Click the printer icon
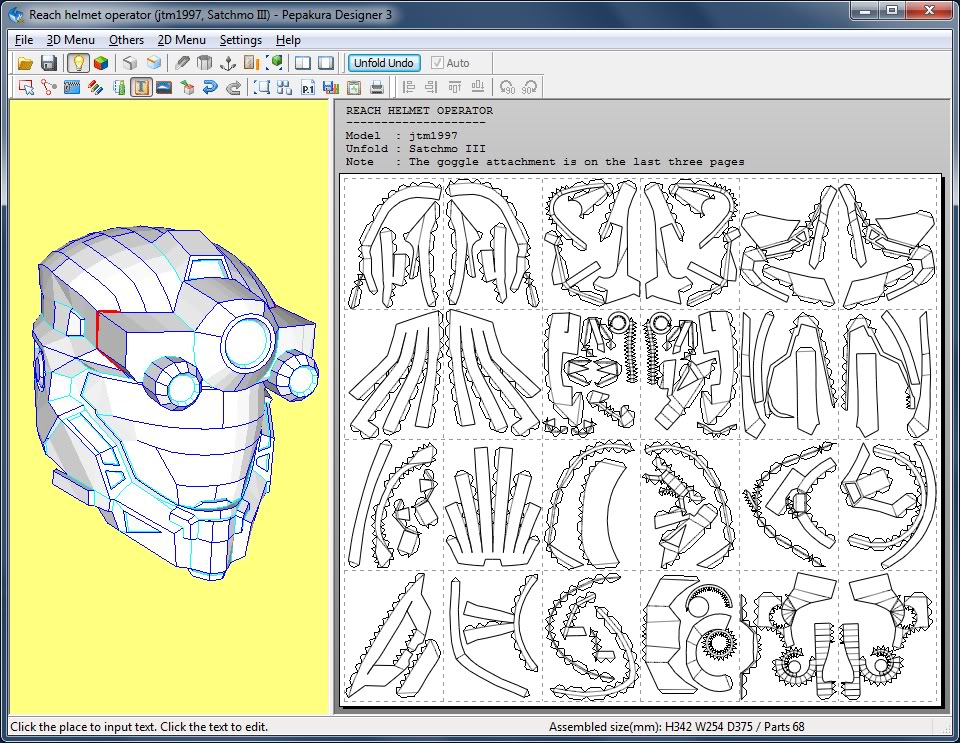 (377, 88)
